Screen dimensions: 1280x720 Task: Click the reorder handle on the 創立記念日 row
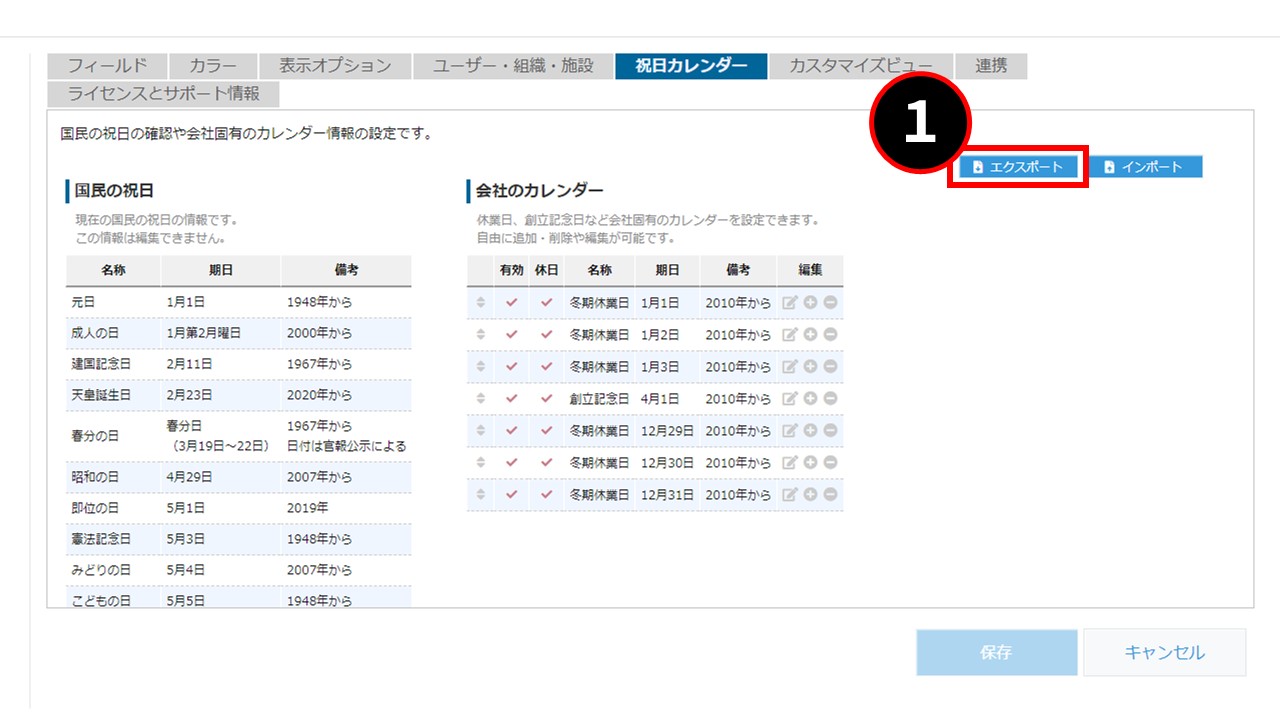480,399
